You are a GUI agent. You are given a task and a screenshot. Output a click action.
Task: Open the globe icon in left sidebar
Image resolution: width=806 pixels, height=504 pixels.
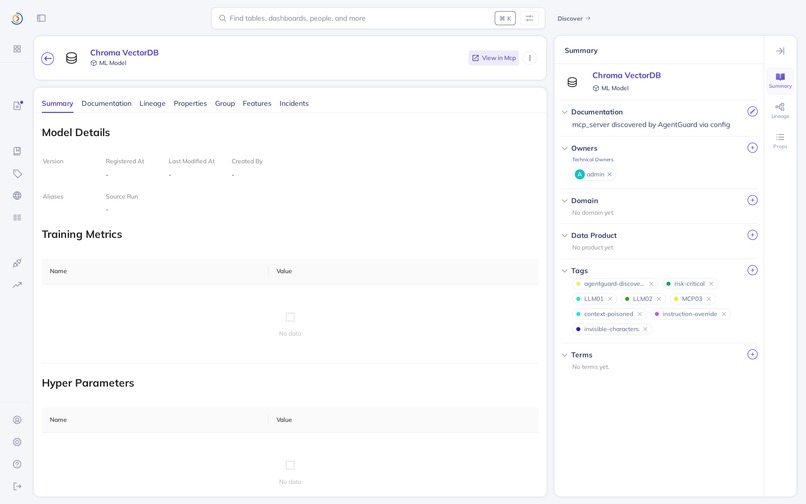pos(17,195)
